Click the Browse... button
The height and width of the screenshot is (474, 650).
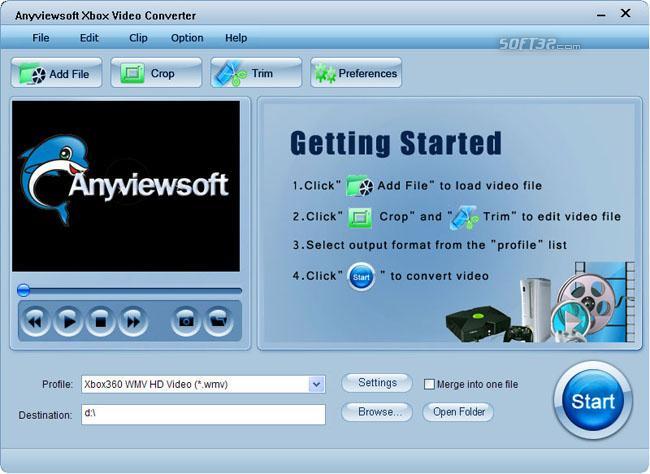(377, 412)
